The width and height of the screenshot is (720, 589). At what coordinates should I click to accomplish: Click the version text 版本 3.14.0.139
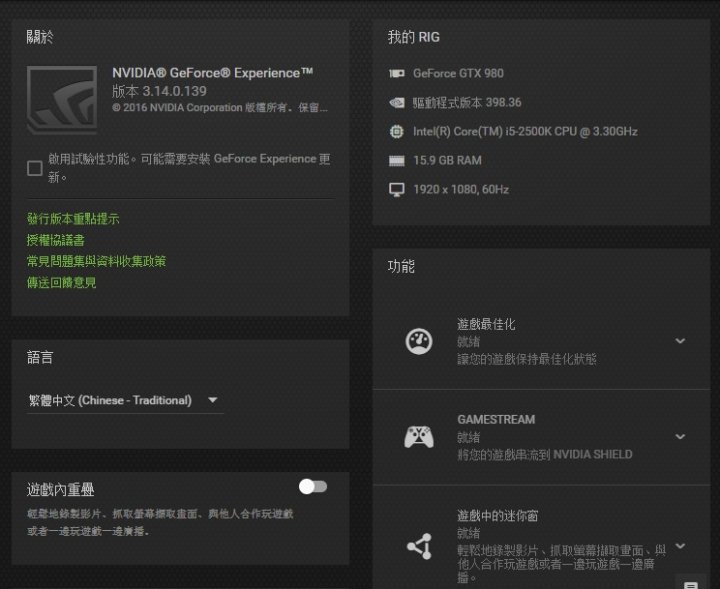coord(159,91)
